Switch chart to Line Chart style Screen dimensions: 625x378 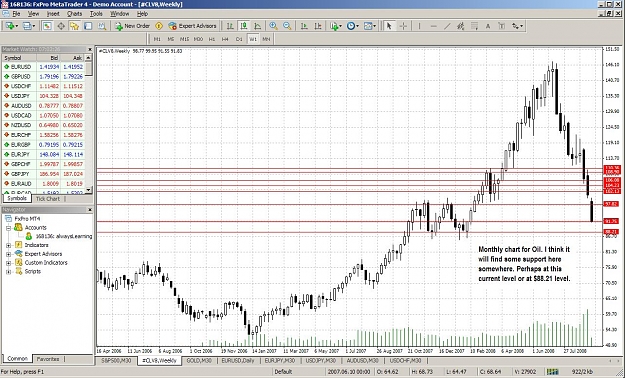click(x=257, y=26)
